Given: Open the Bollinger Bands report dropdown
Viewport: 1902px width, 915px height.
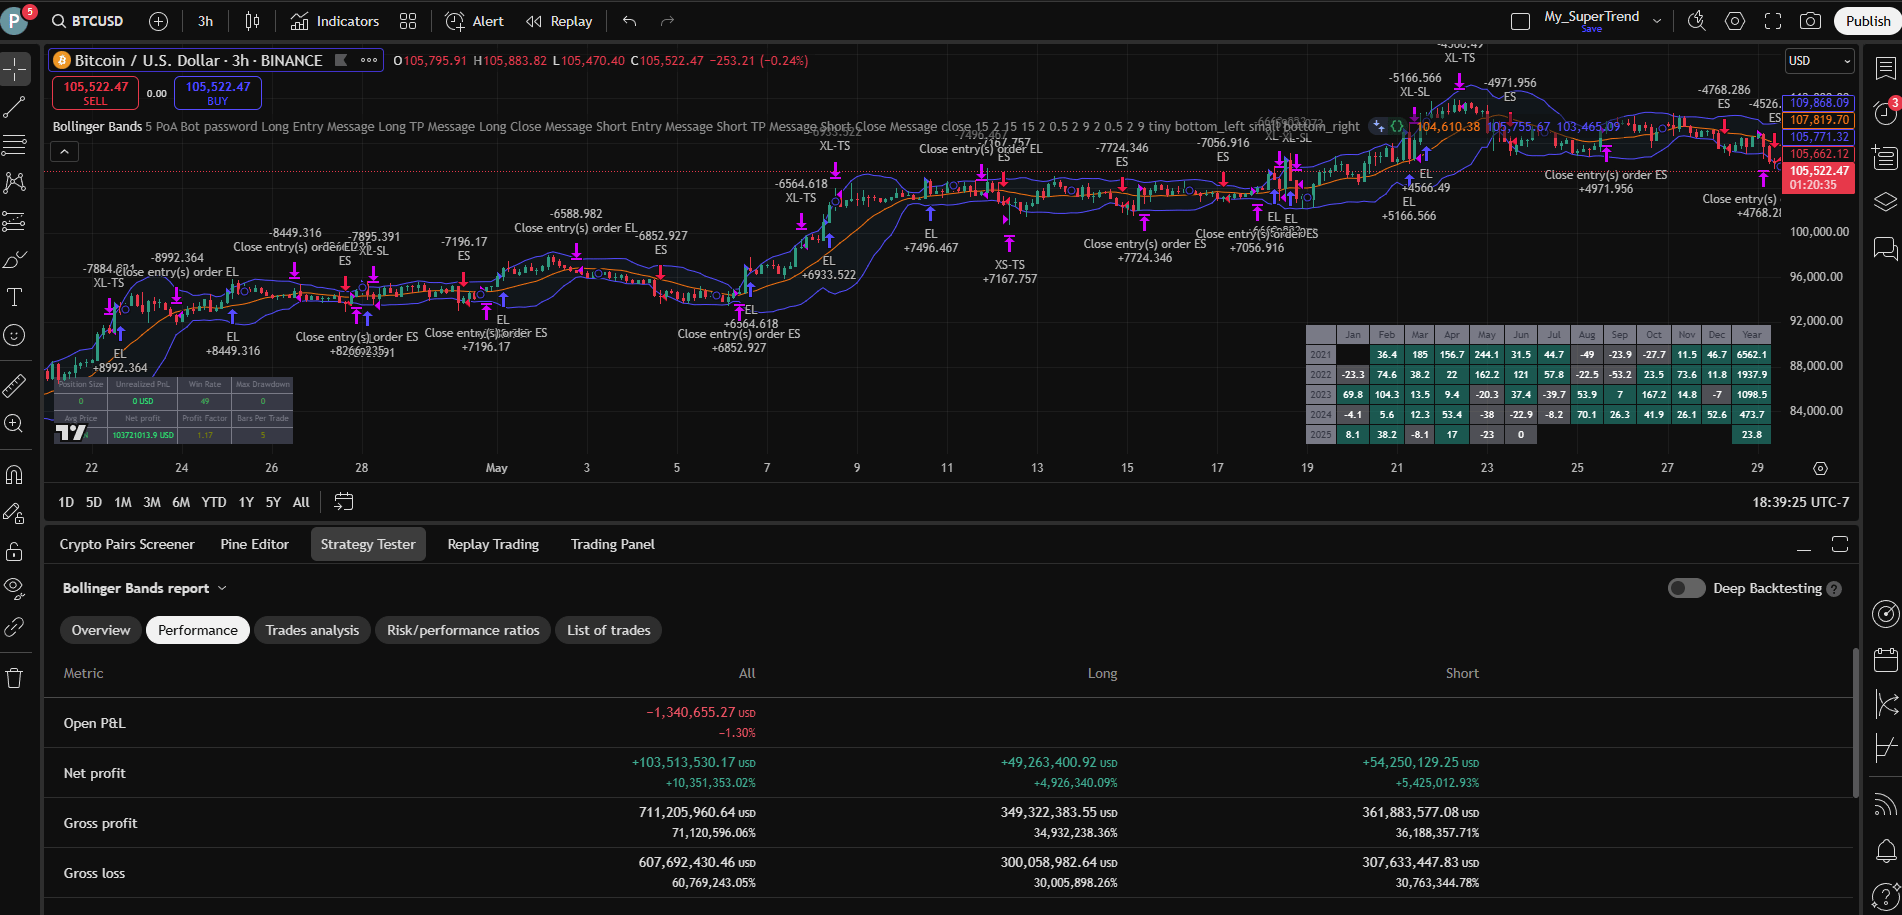Looking at the screenshot, I should tap(145, 588).
